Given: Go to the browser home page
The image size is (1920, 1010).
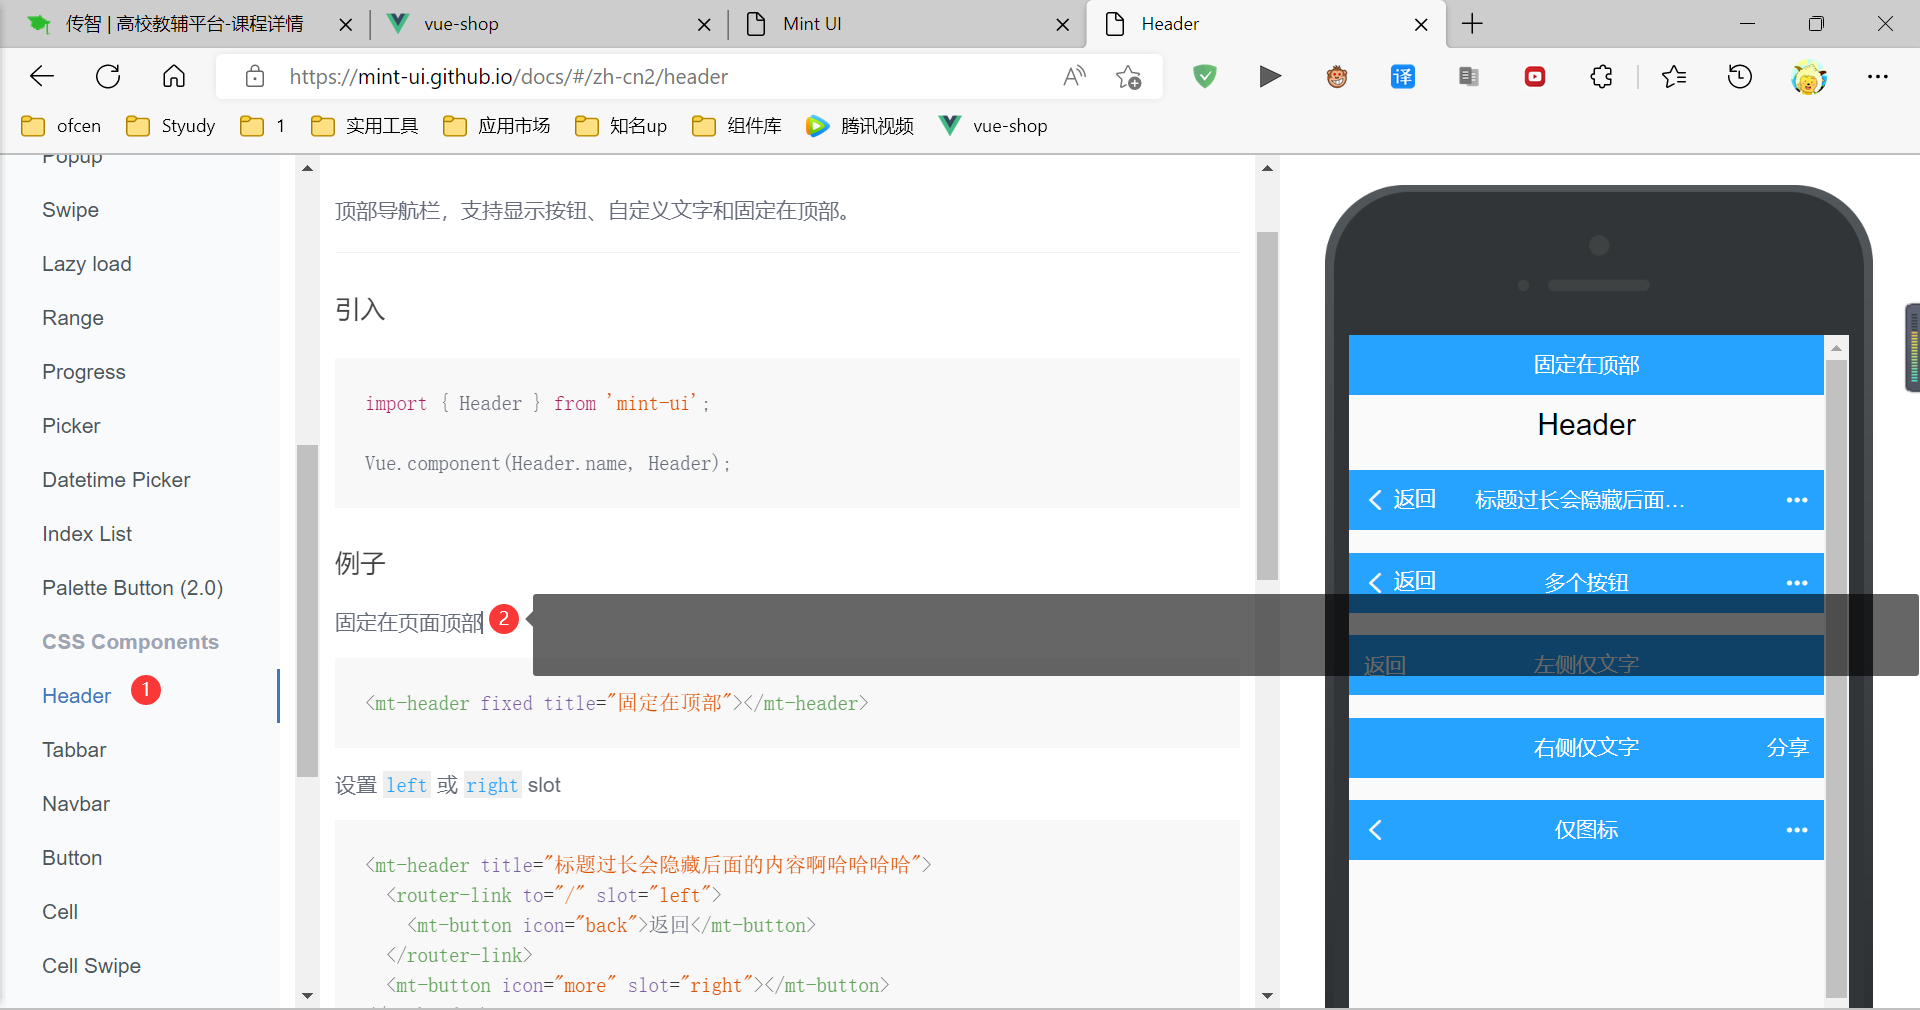Looking at the screenshot, I should click(x=174, y=76).
